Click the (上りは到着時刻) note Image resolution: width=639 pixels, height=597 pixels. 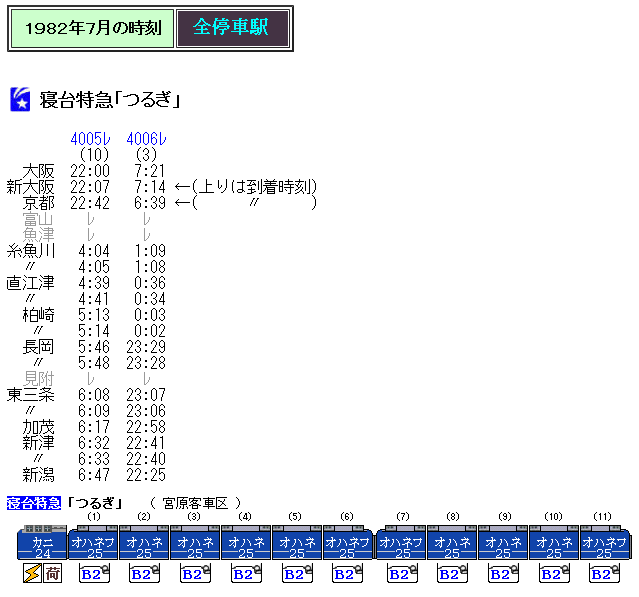click(x=254, y=187)
